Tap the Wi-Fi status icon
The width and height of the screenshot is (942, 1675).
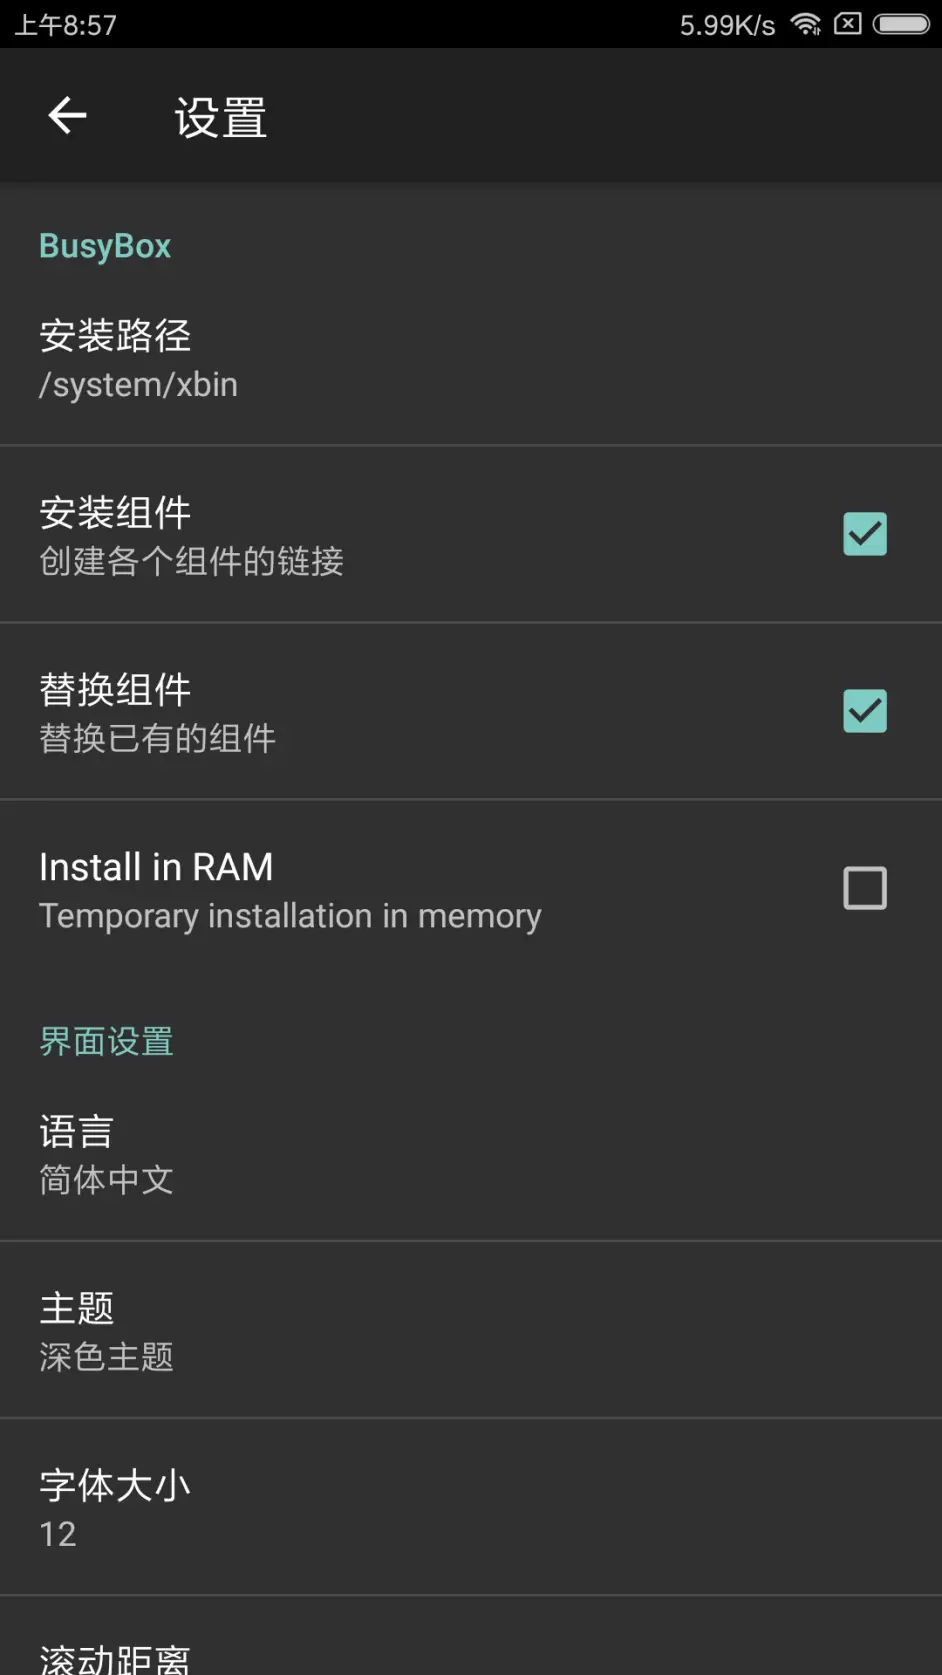[806, 24]
